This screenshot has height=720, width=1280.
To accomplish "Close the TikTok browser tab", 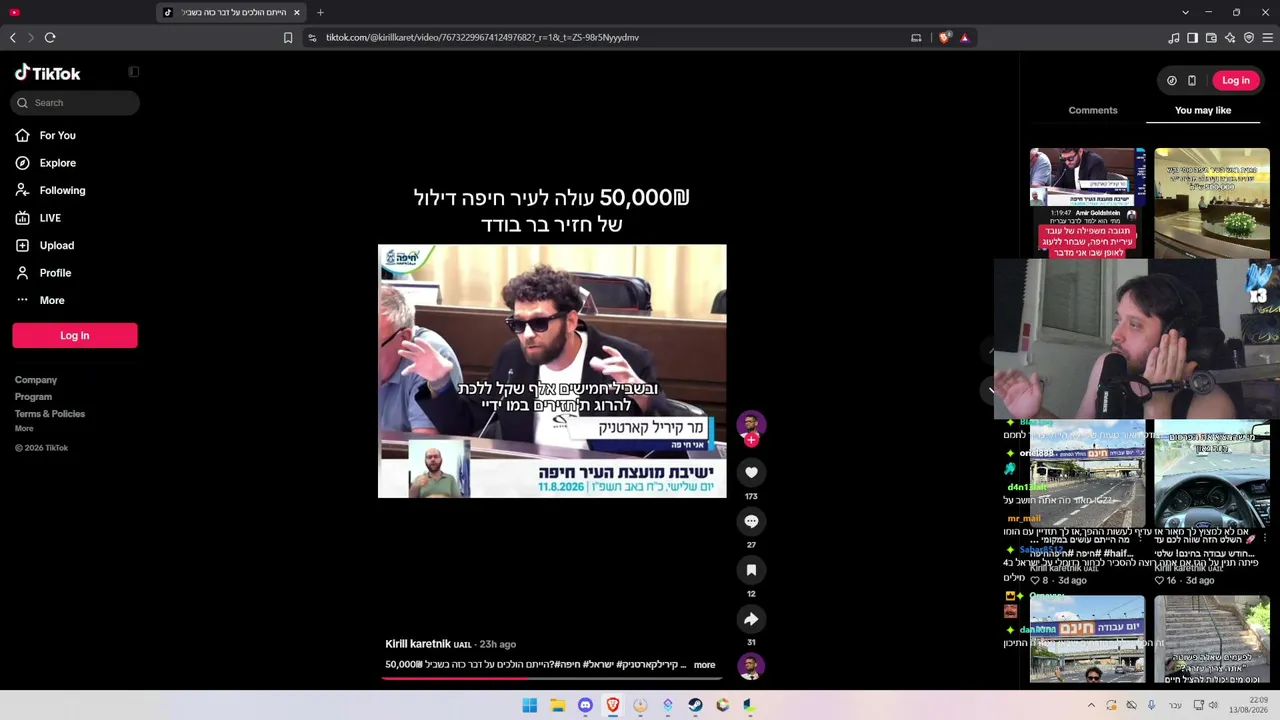I will coord(296,12).
